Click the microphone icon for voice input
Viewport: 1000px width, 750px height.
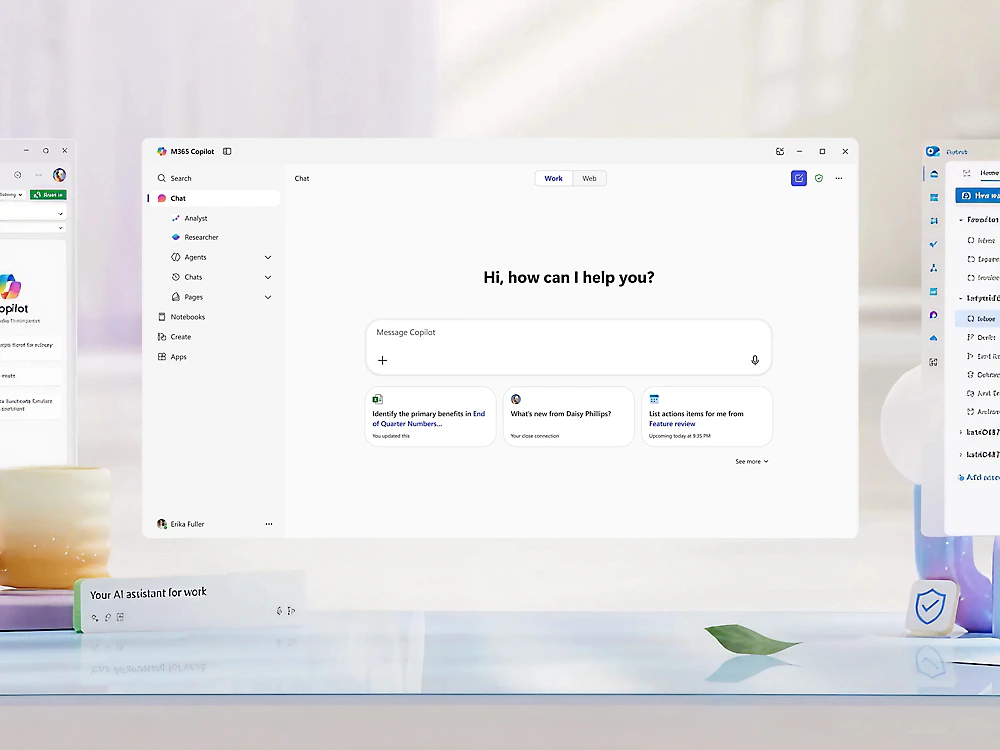pyautogui.click(x=755, y=360)
